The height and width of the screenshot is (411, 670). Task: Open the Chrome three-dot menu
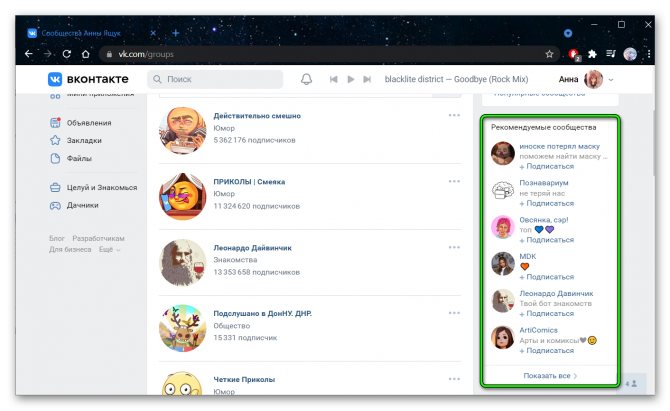(x=649, y=54)
